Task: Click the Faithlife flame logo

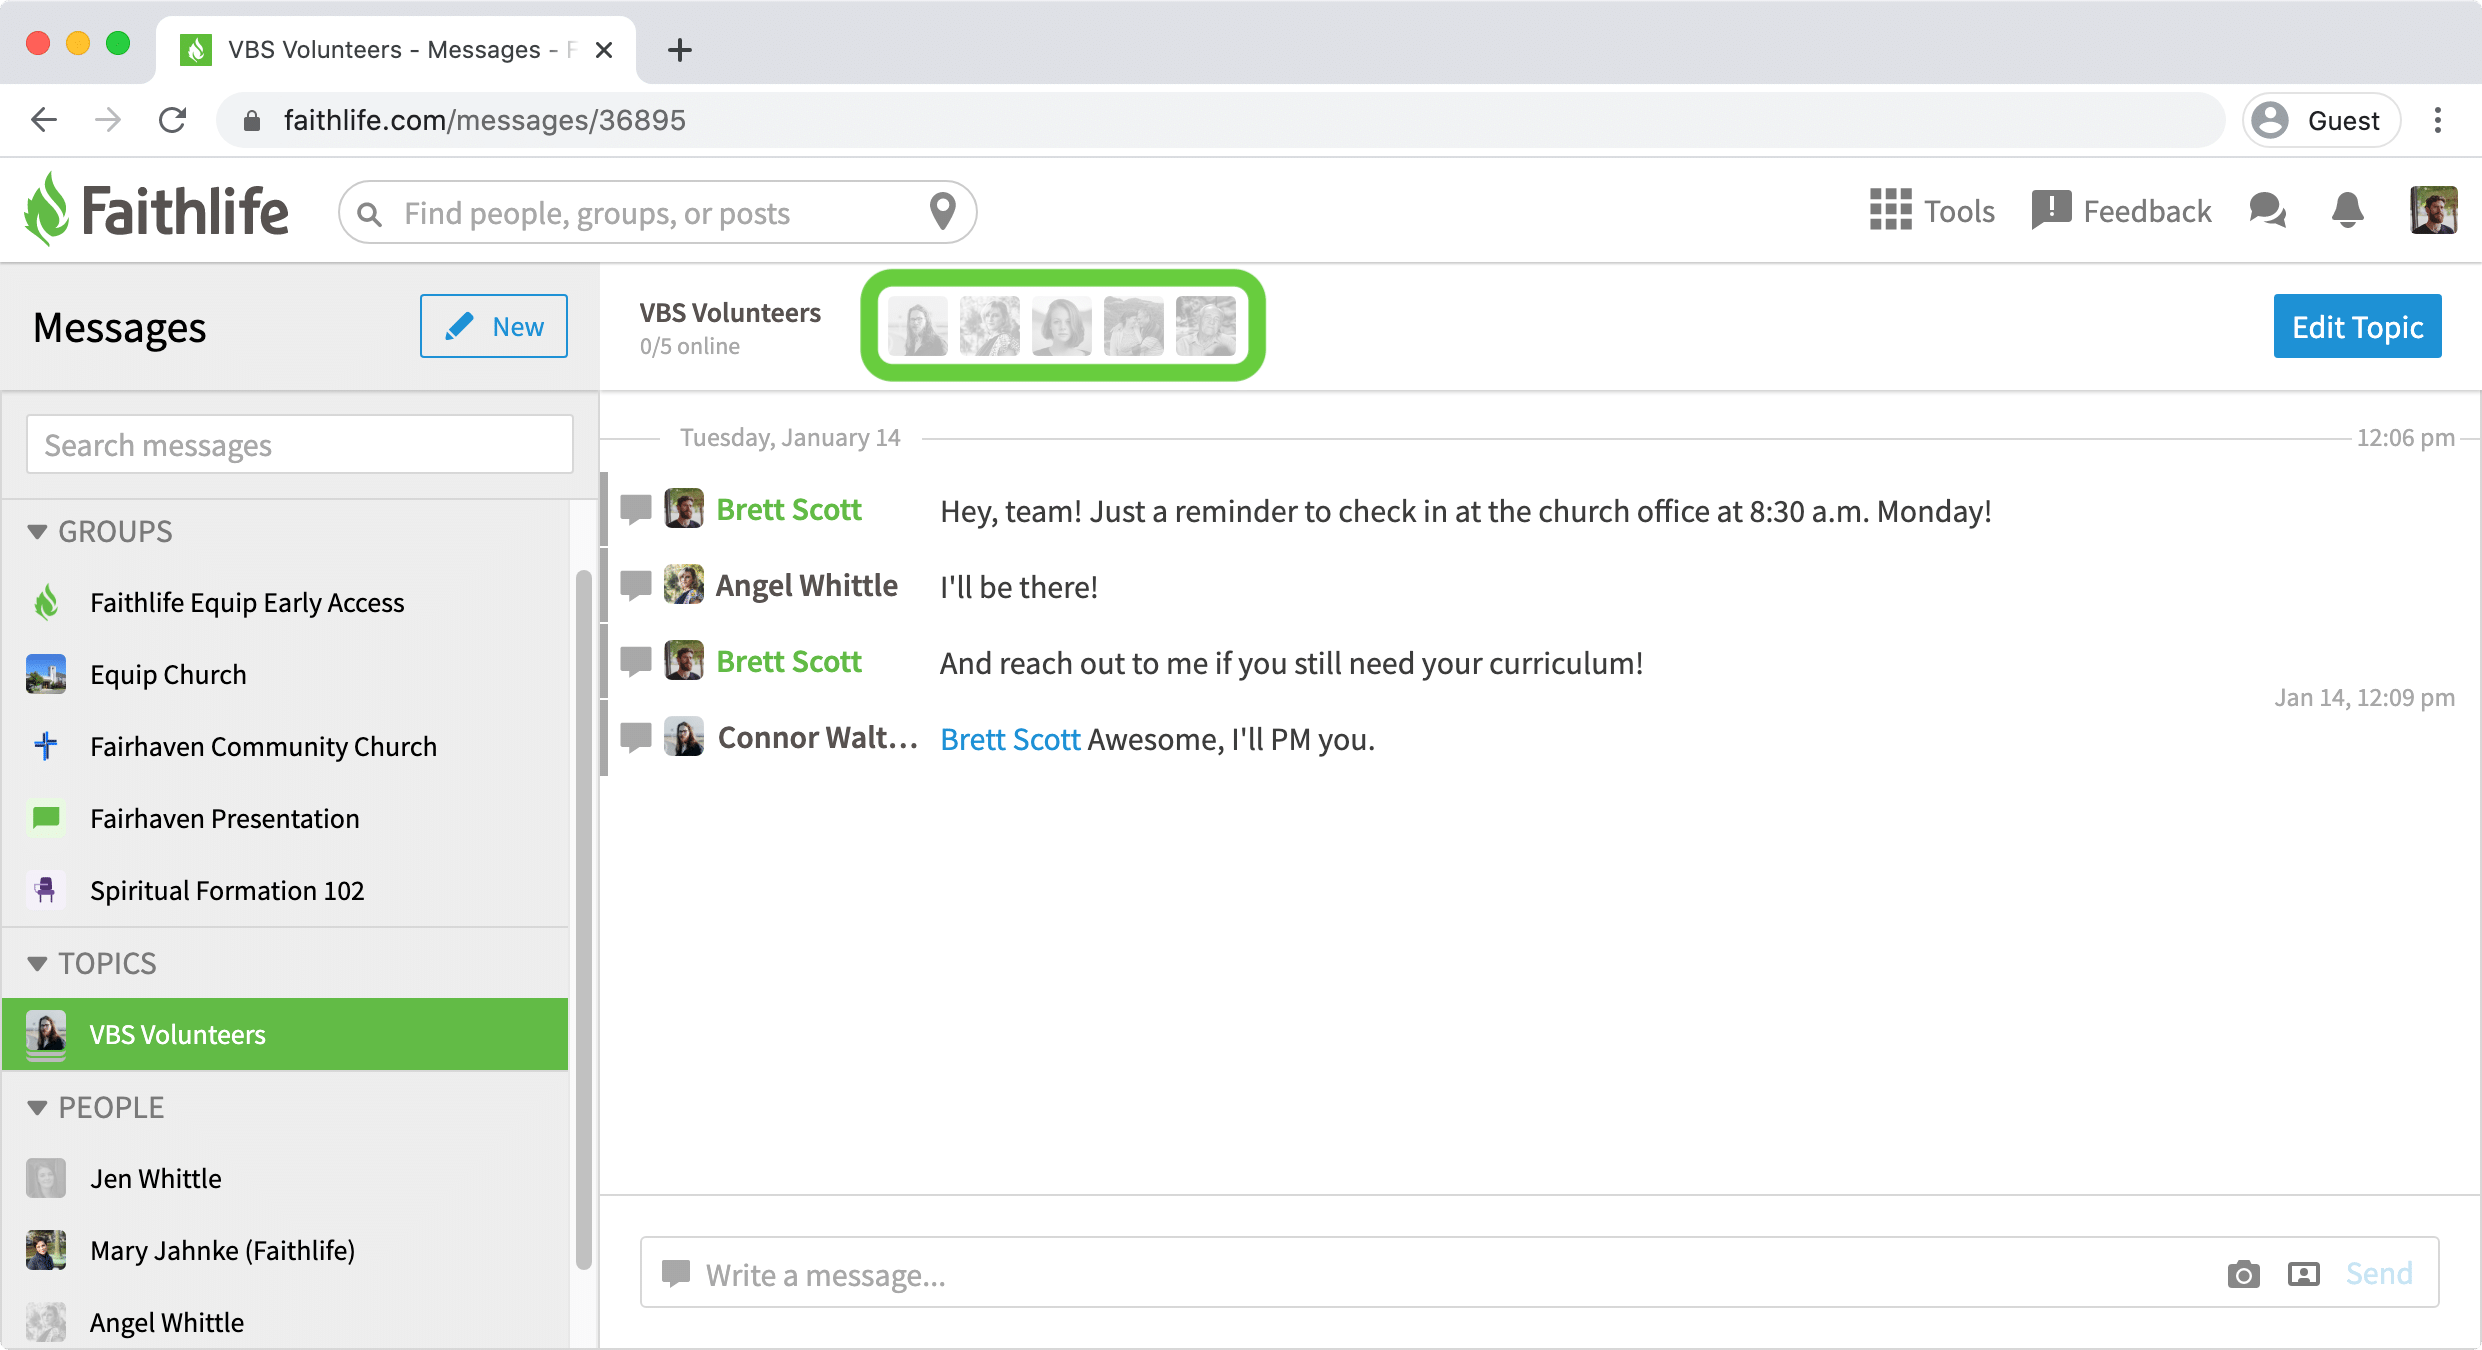Action: coord(46,210)
